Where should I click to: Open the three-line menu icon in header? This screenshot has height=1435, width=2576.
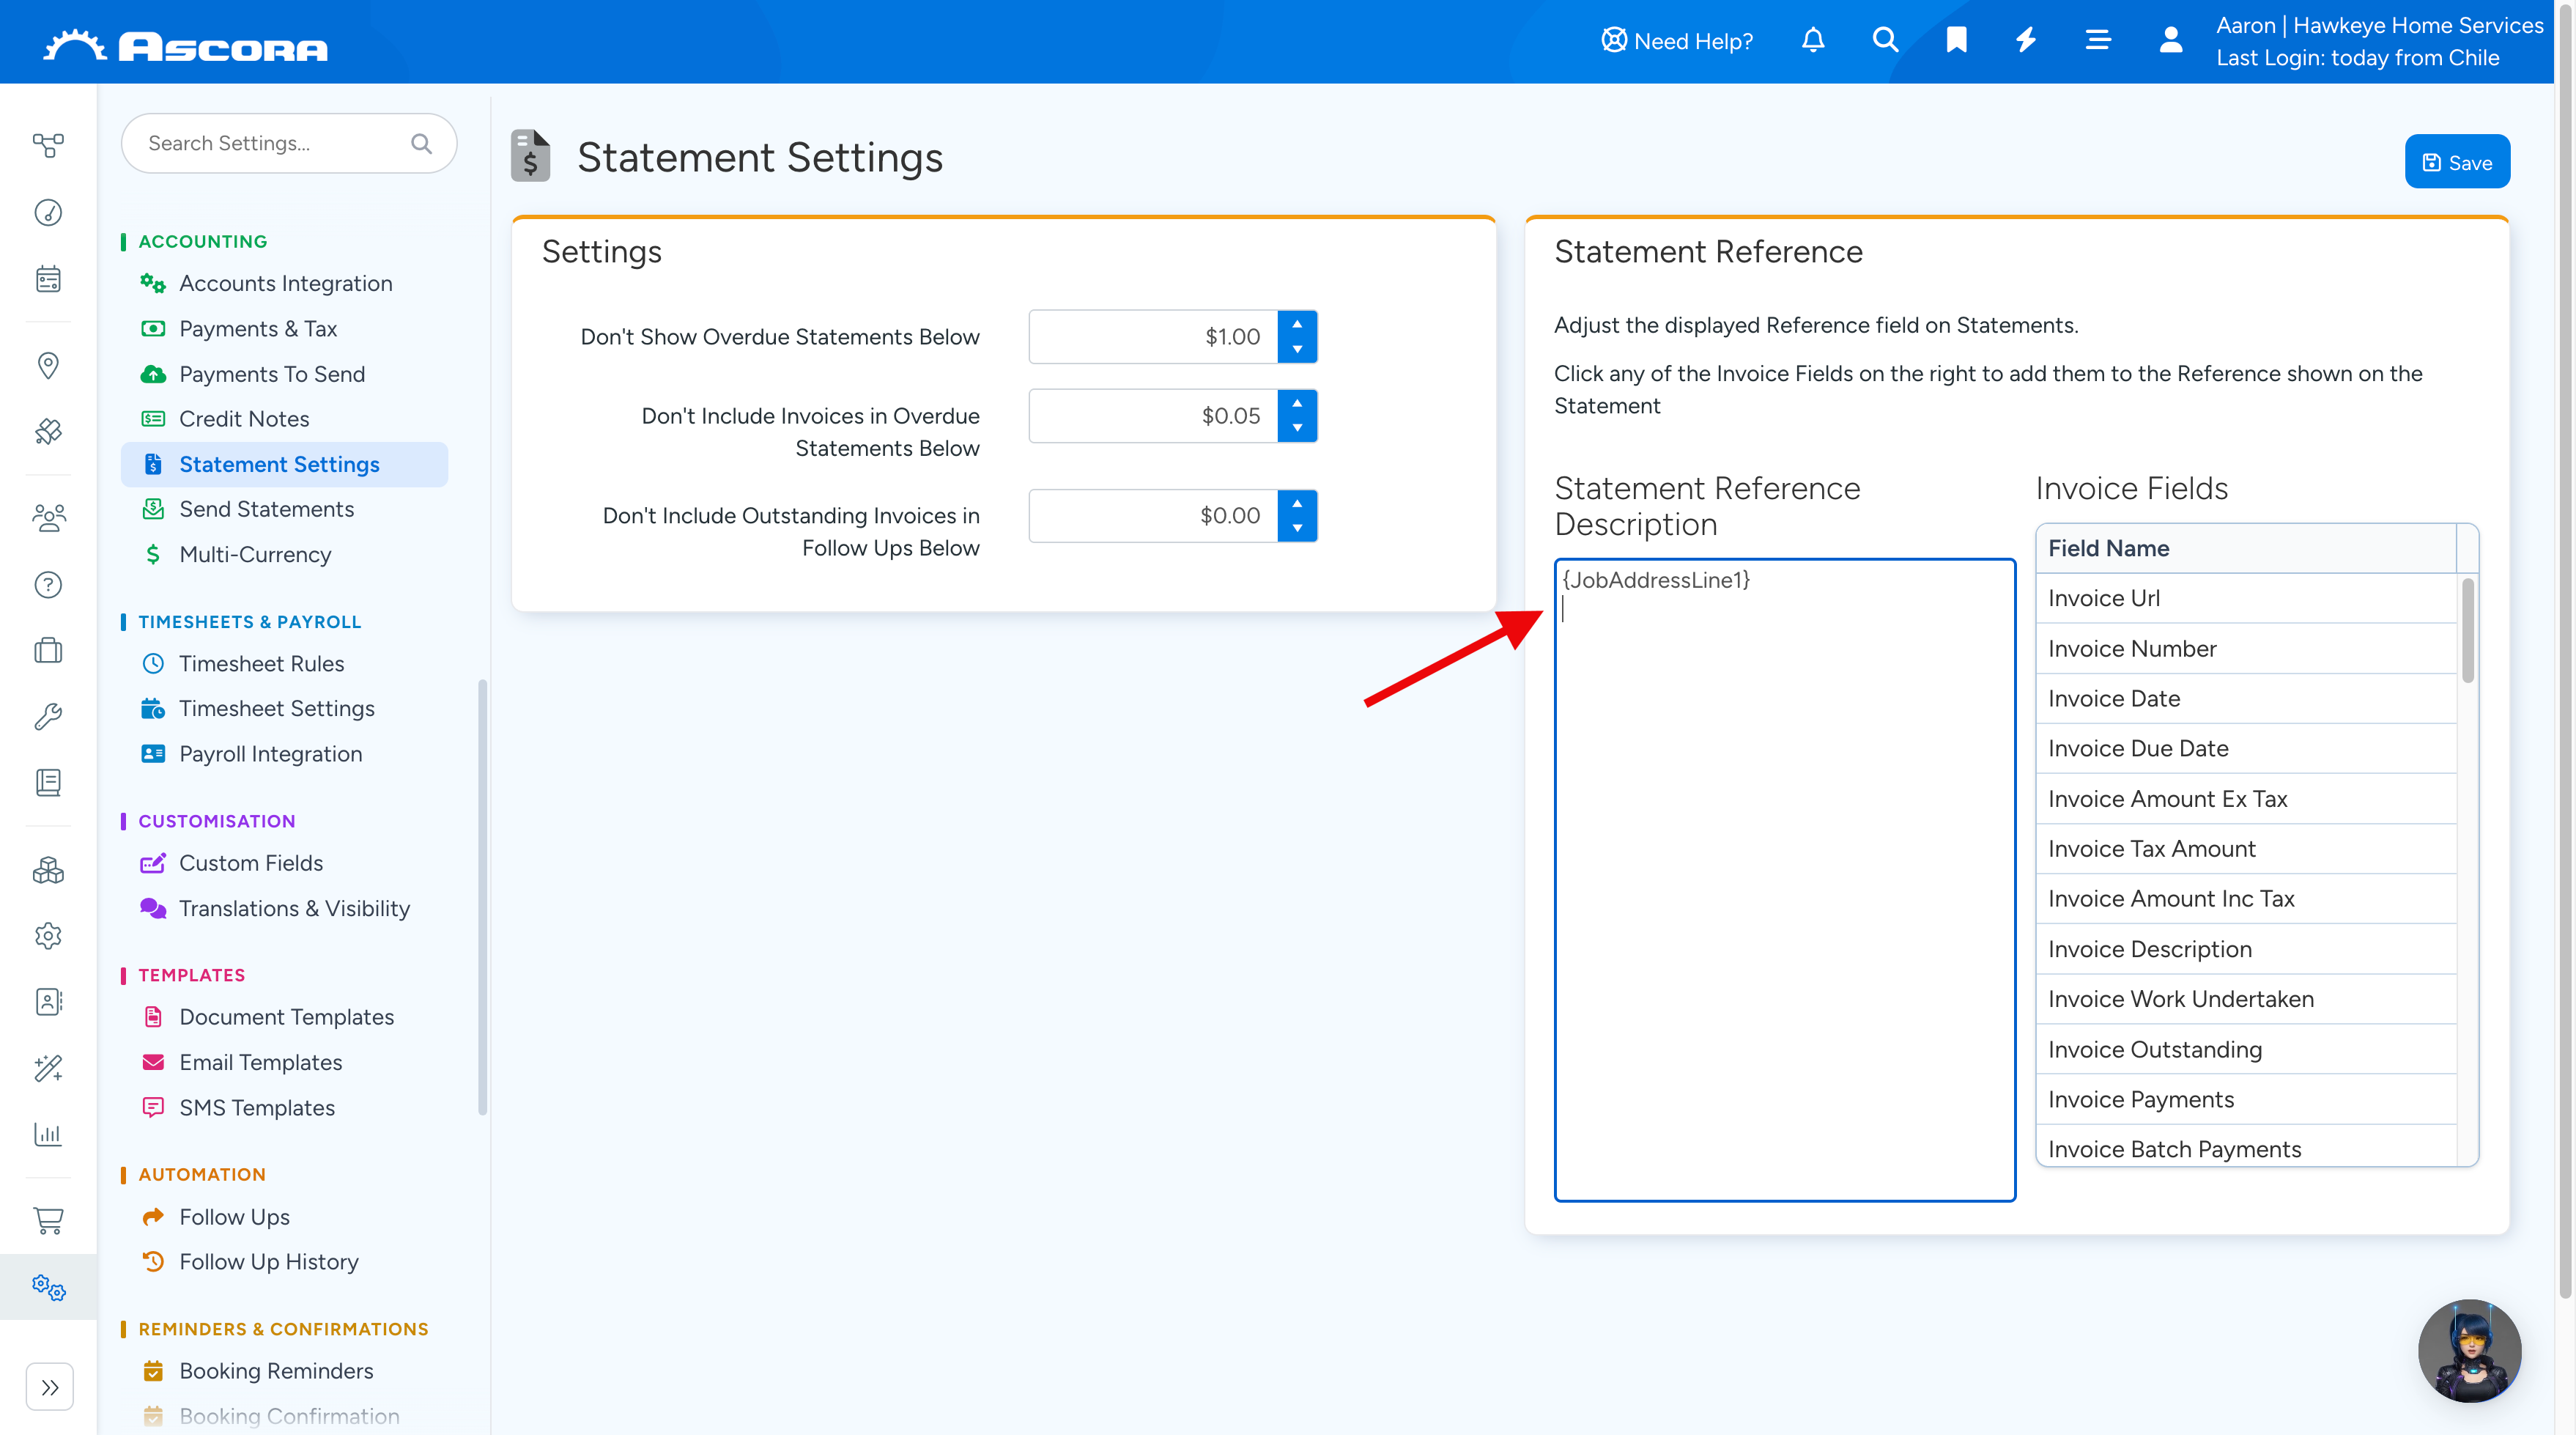(x=2098, y=40)
